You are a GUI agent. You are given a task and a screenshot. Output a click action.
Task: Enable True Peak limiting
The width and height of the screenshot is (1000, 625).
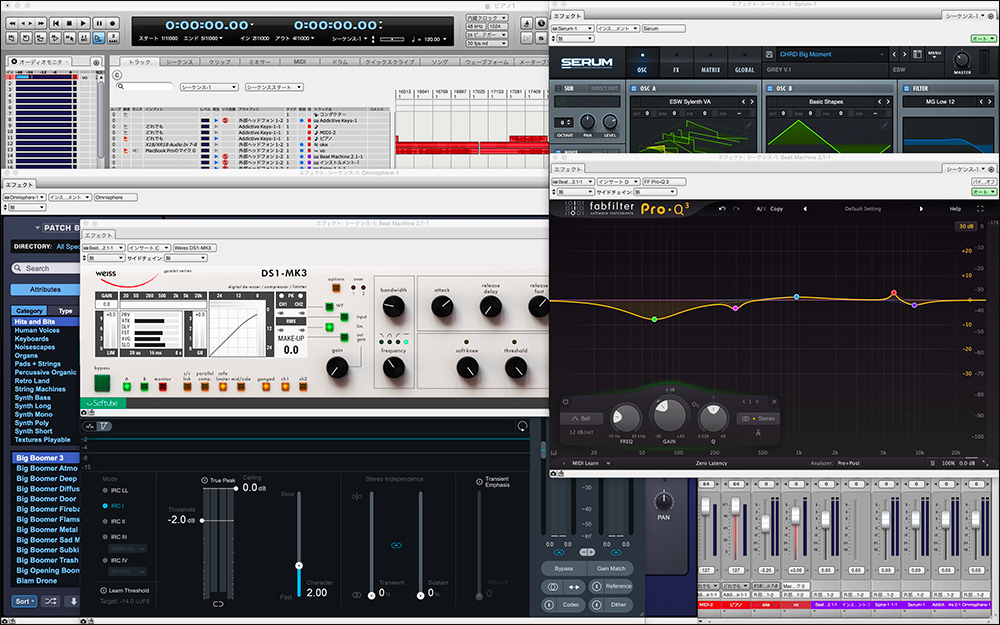click(x=219, y=480)
